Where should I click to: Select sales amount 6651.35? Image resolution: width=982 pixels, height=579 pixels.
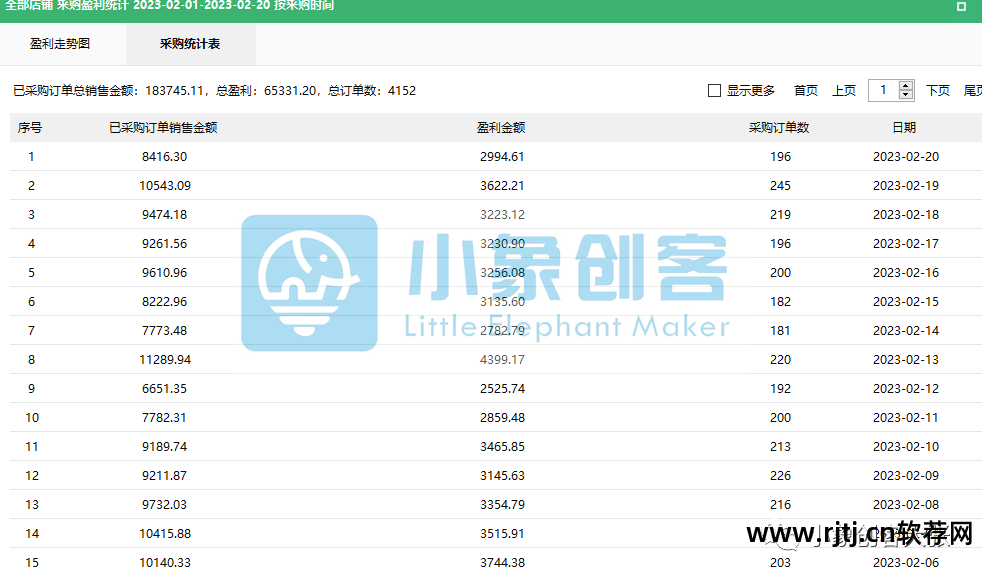[164, 389]
